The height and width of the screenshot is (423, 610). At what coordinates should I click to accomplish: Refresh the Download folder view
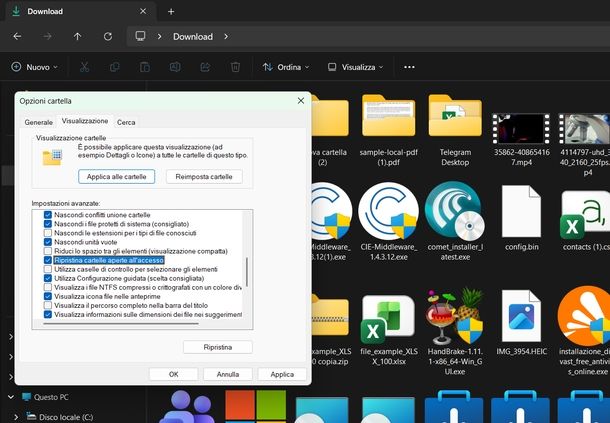(108, 37)
